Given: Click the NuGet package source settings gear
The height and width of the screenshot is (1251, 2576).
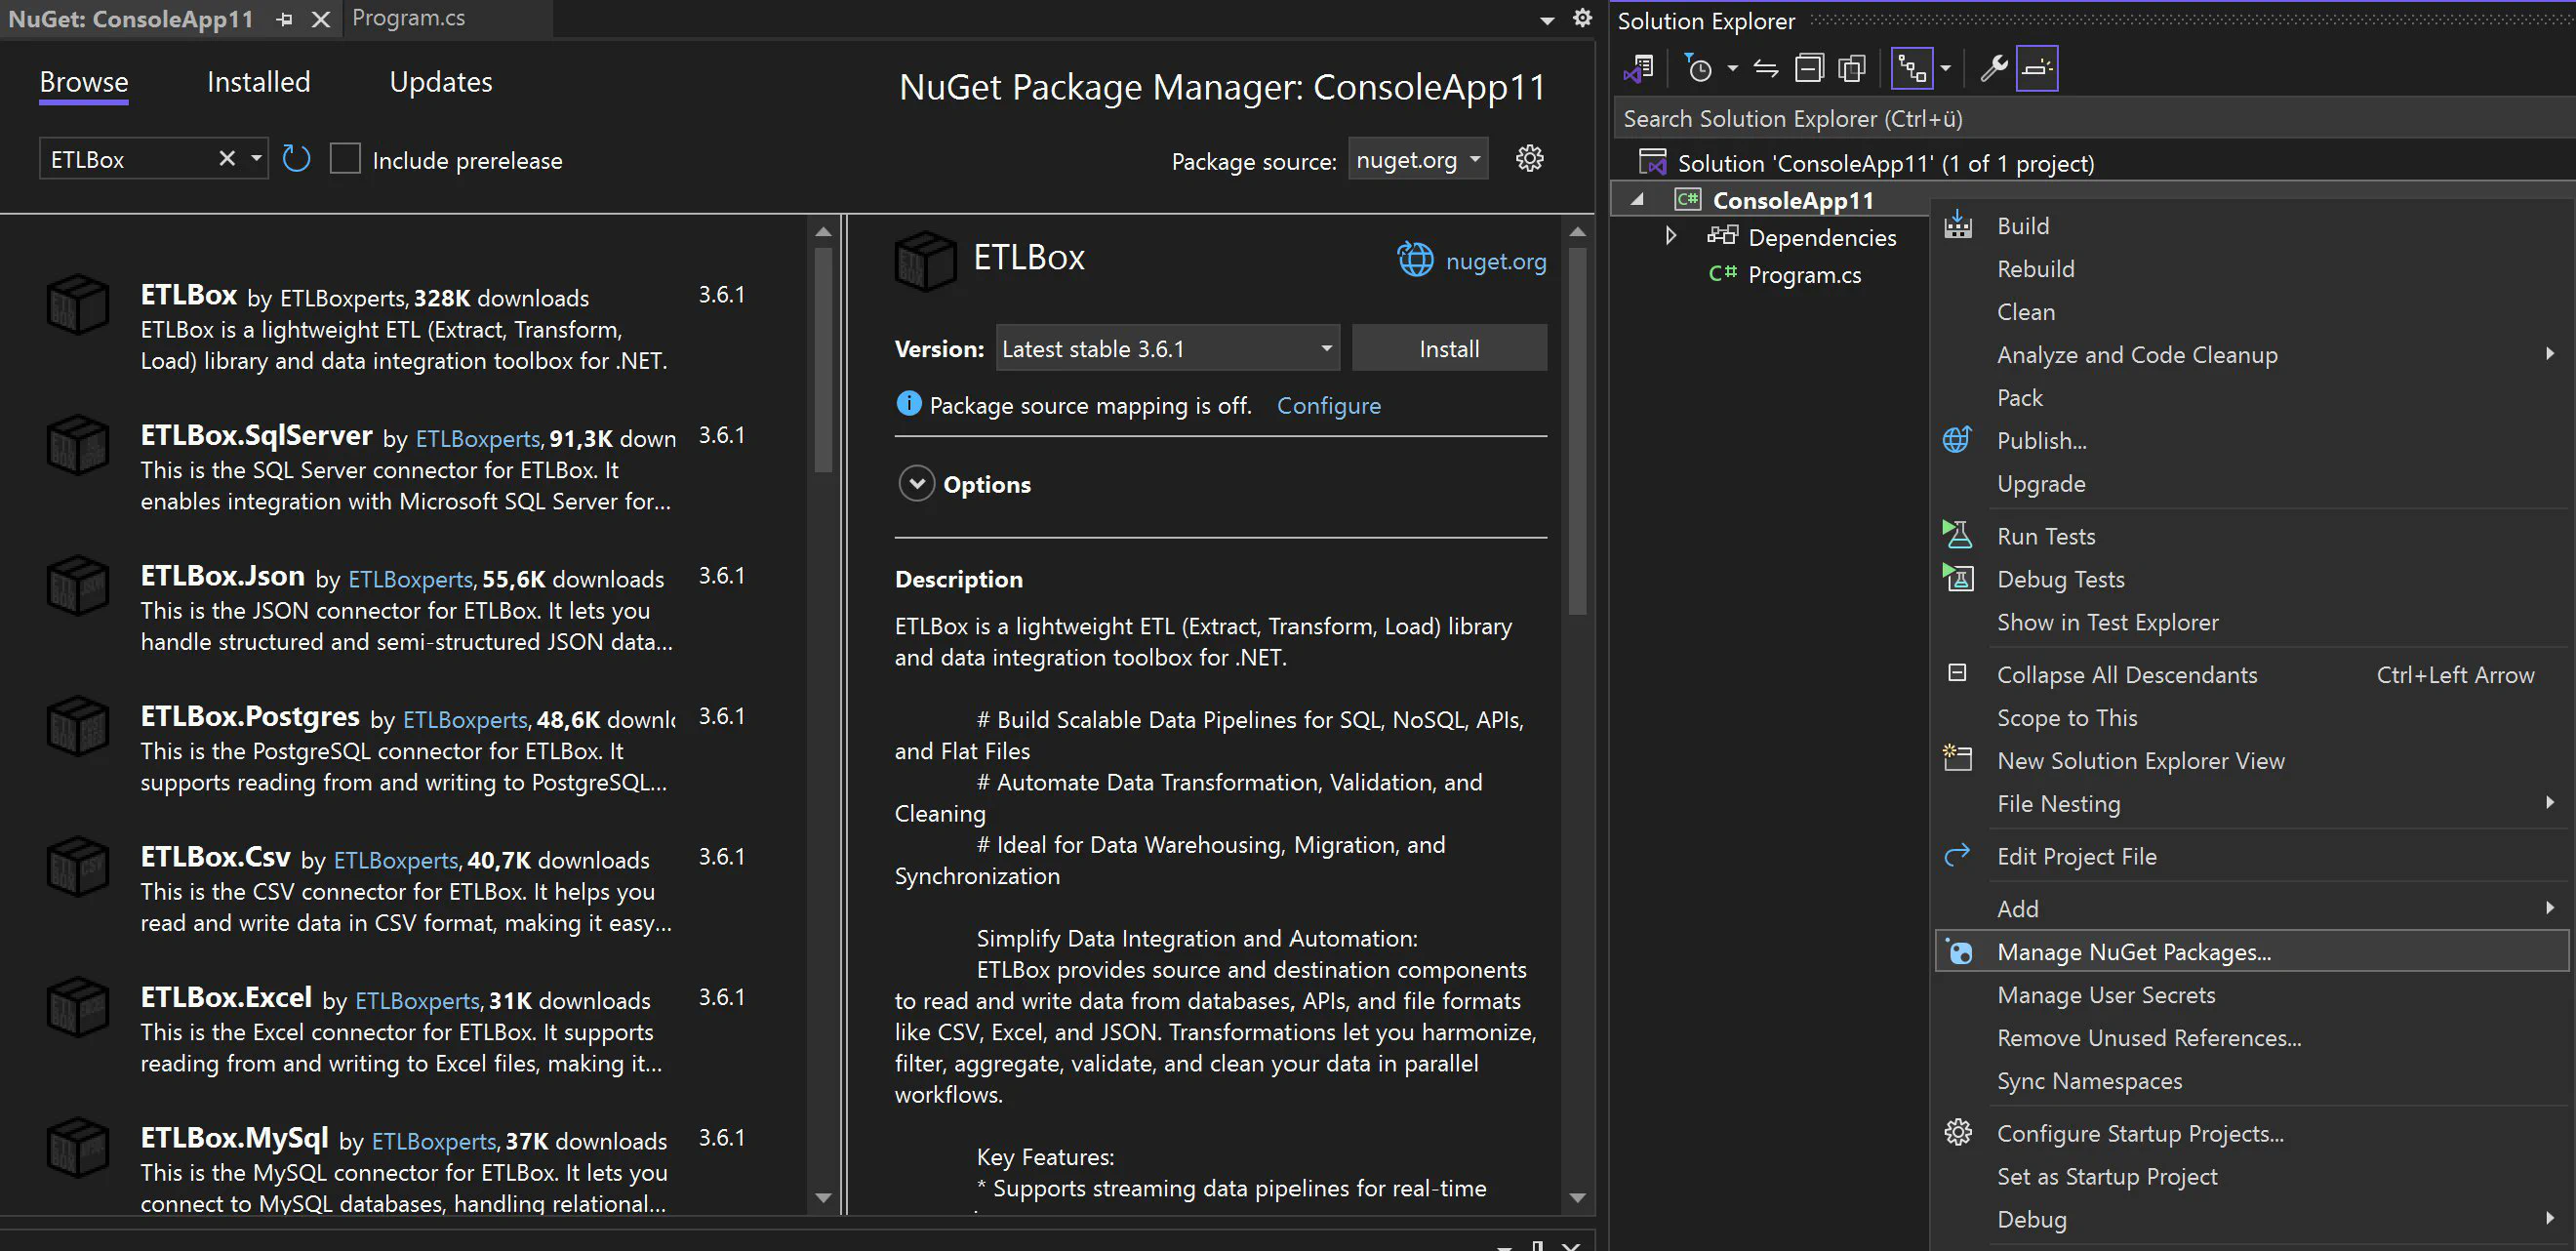Looking at the screenshot, I should coord(1529,159).
